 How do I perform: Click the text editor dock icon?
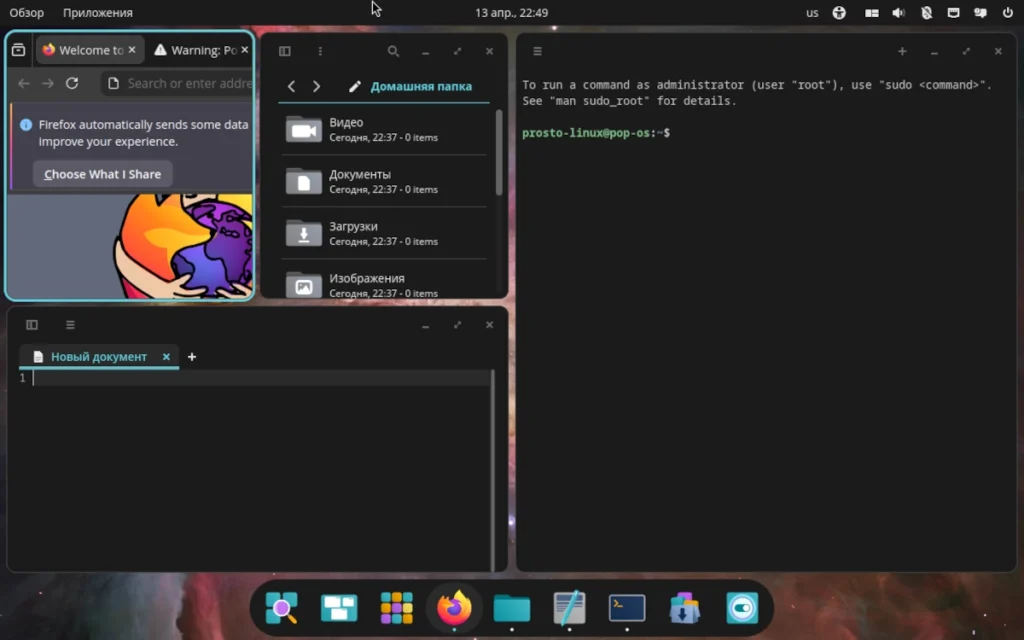(x=569, y=608)
